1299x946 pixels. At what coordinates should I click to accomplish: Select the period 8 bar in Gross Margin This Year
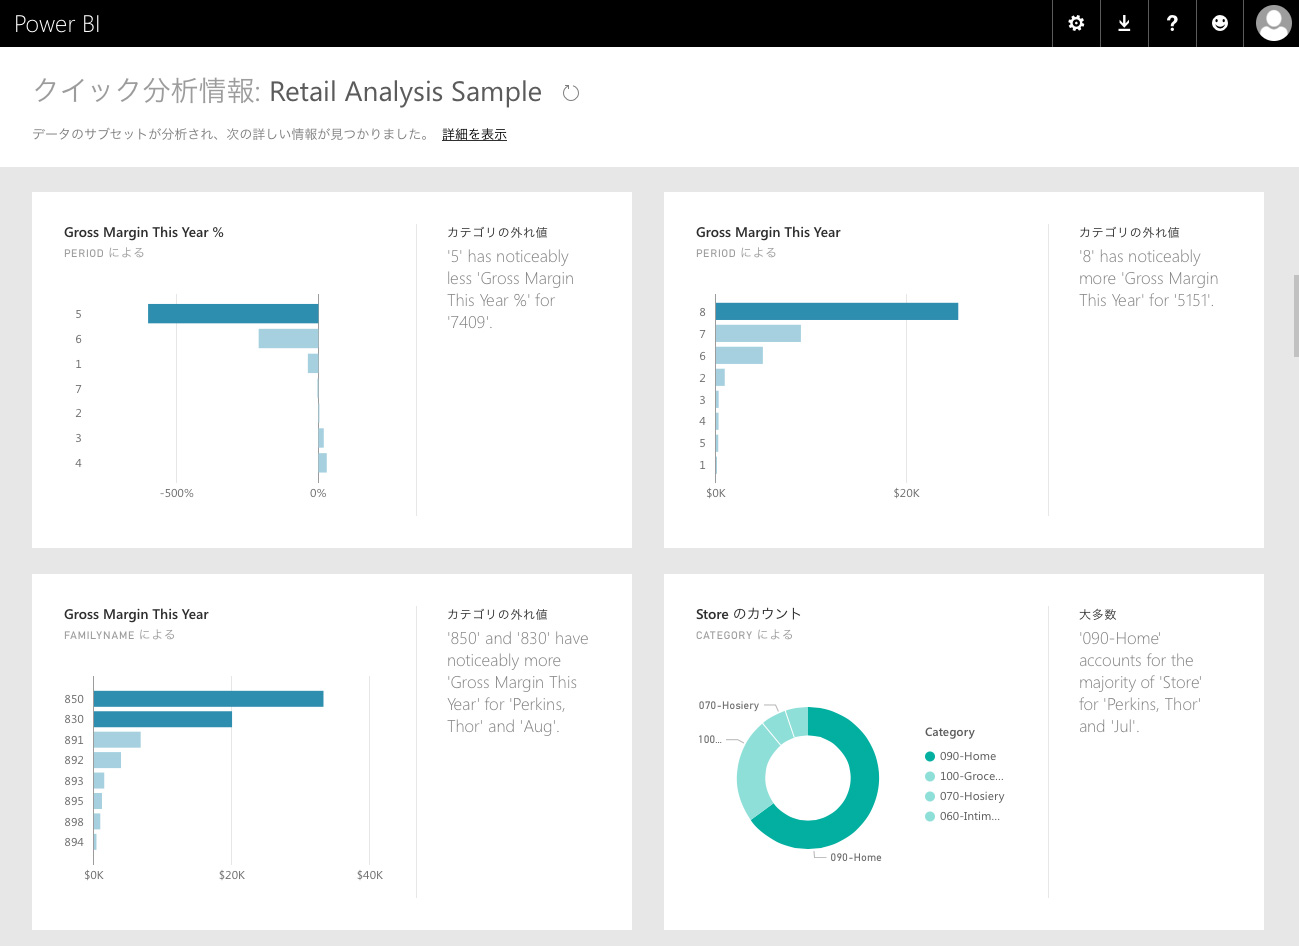click(837, 311)
